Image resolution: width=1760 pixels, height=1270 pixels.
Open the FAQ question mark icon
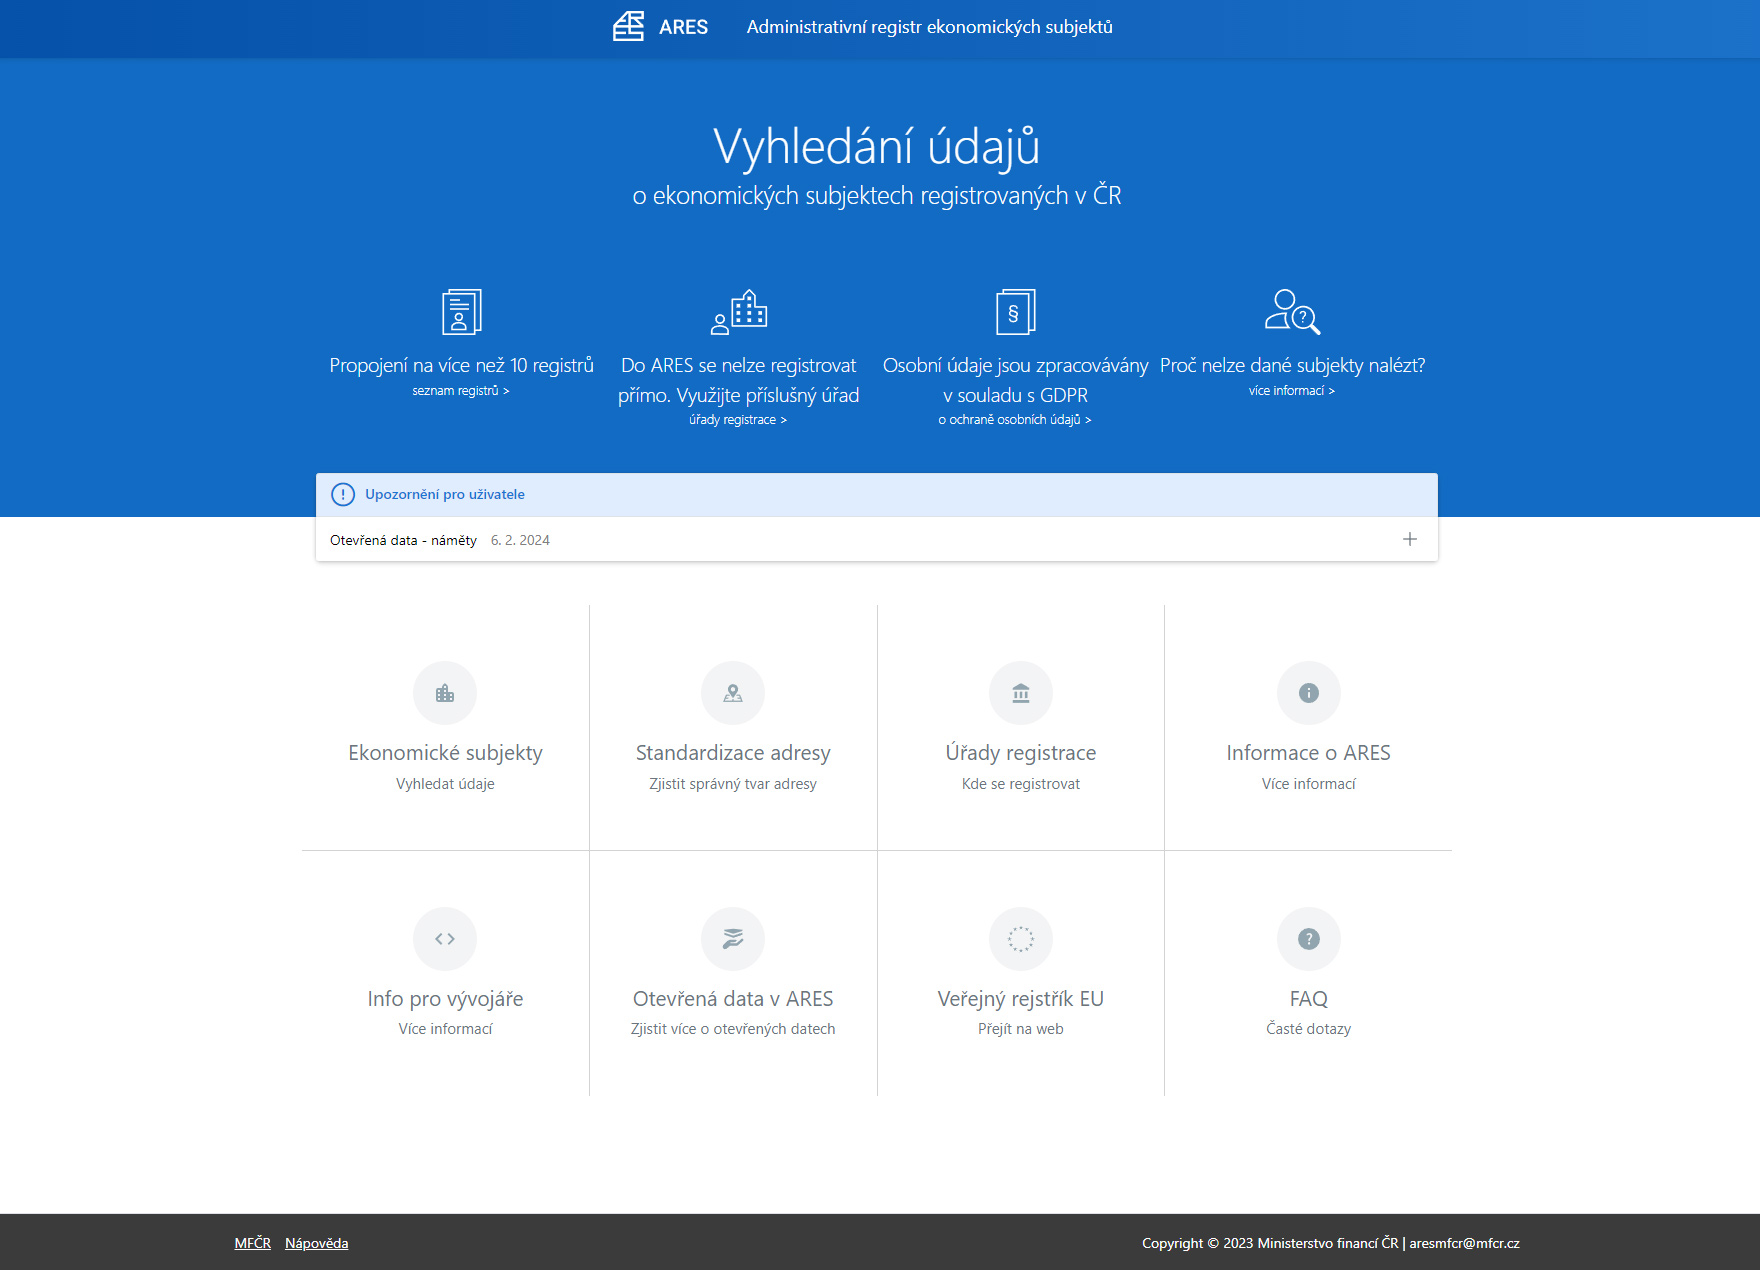tap(1308, 939)
